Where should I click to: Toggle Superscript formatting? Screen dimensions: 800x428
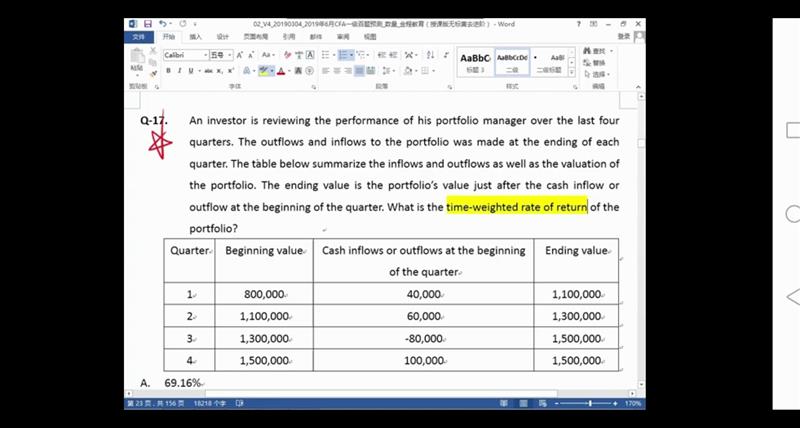point(231,71)
